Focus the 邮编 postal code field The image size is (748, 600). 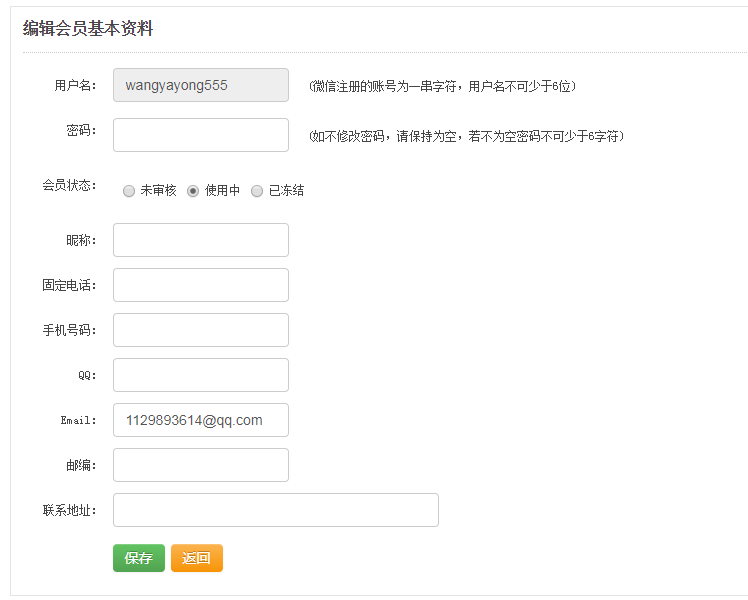tap(201, 465)
